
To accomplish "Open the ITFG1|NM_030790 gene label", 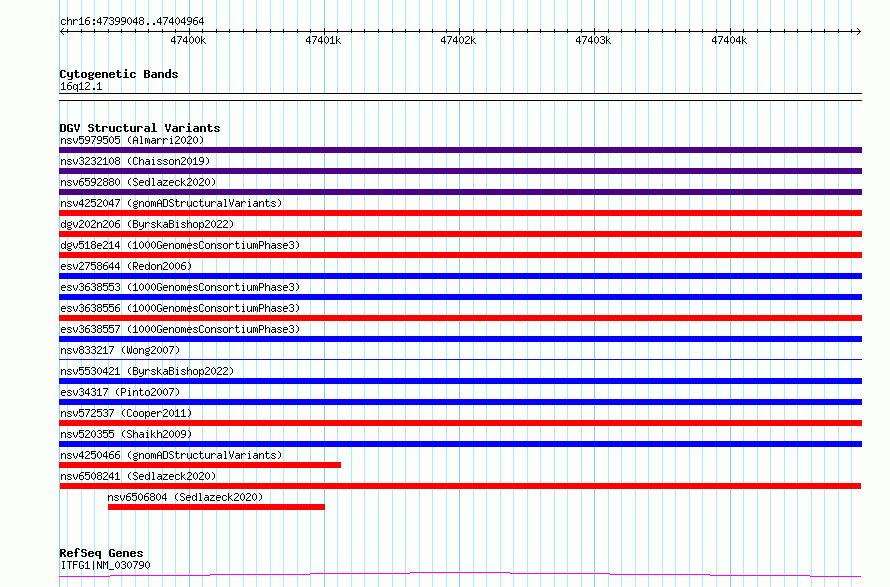I will [x=105, y=565].
